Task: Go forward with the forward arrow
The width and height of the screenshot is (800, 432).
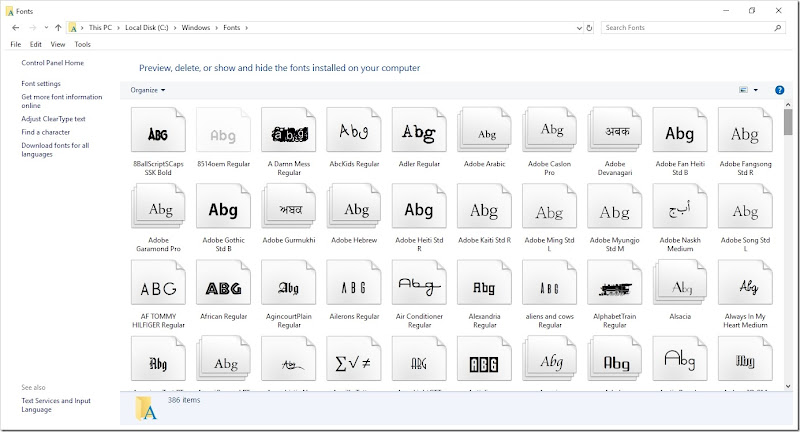Action: coord(33,28)
